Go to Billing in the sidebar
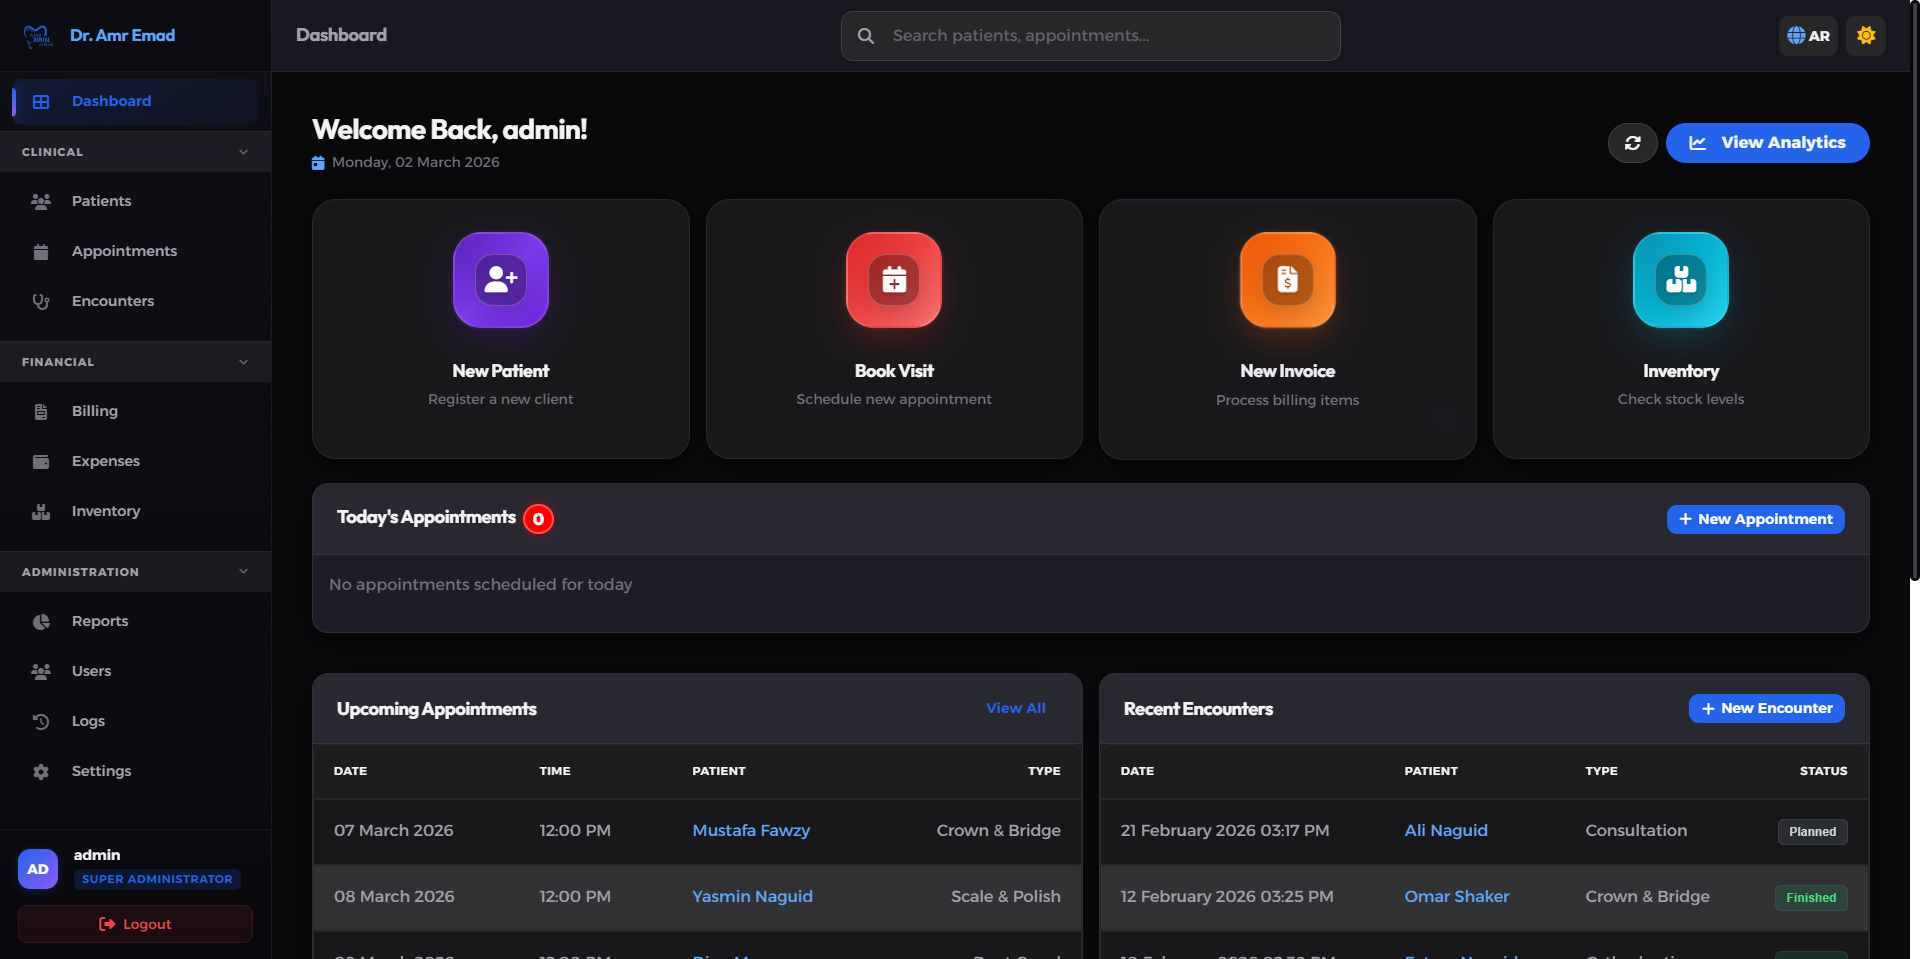The image size is (1920, 959). (95, 411)
